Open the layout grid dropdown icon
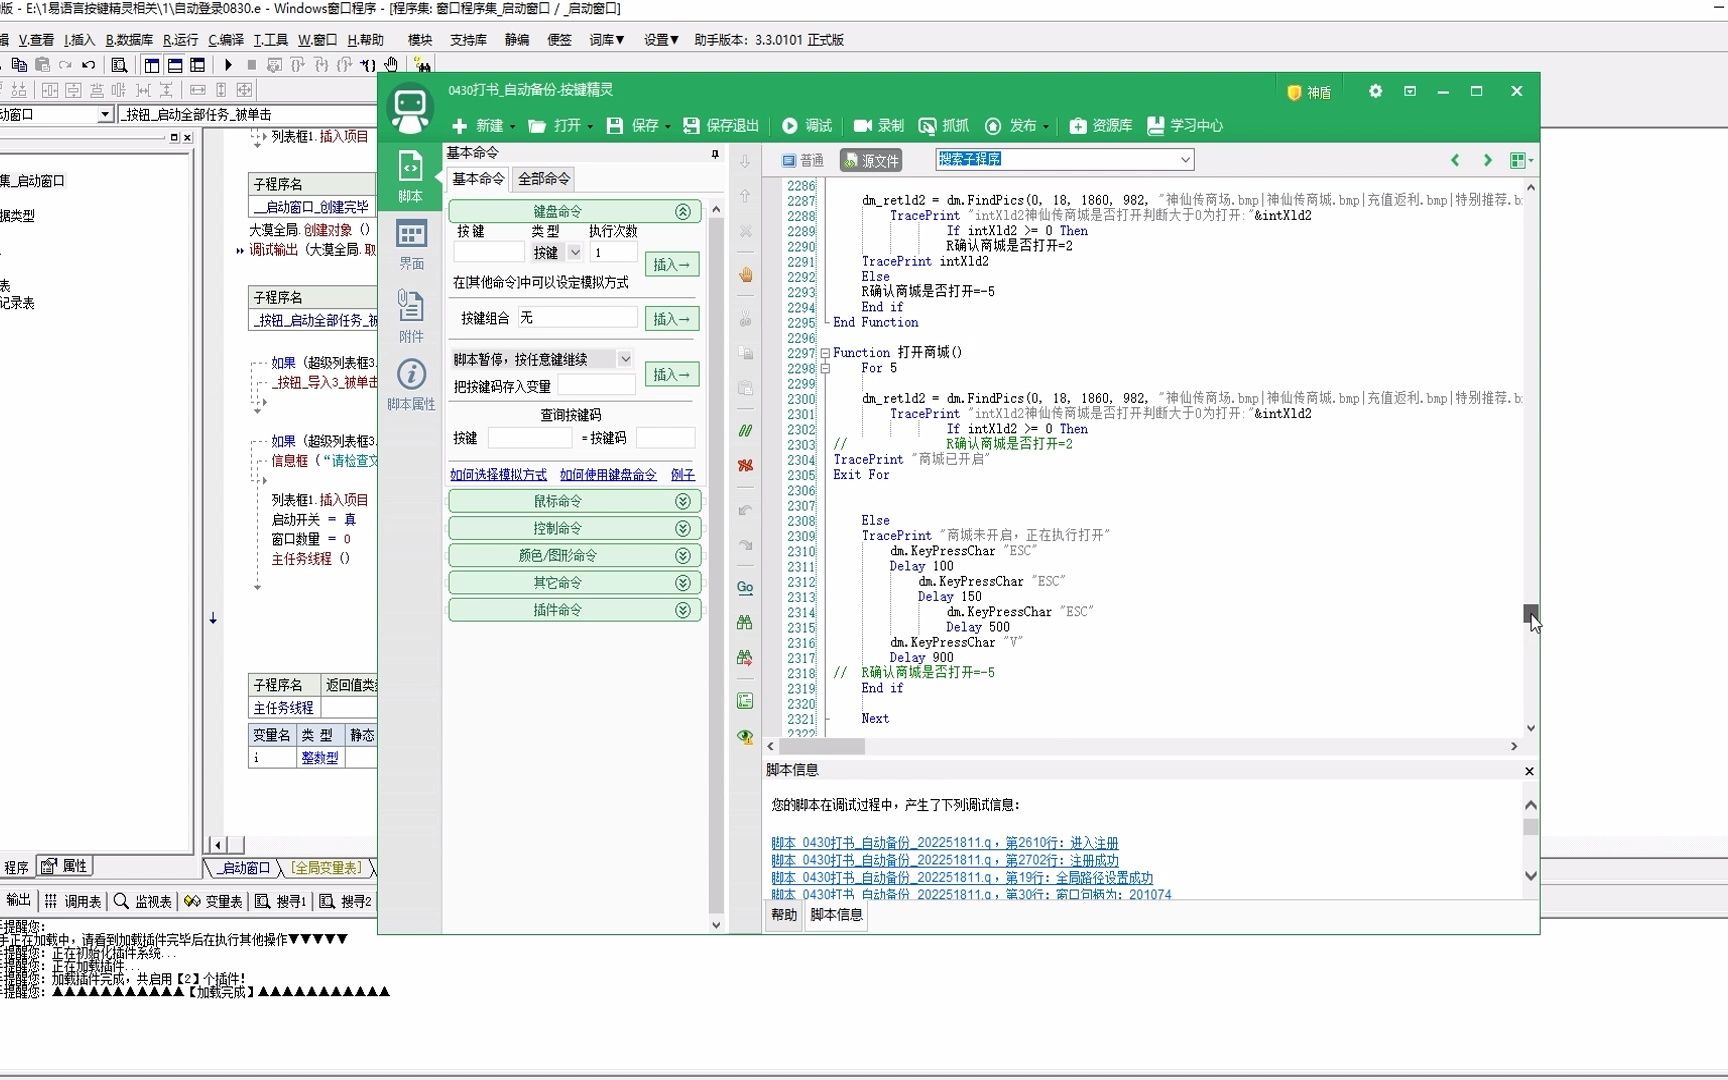The image size is (1728, 1080). [x=1521, y=160]
